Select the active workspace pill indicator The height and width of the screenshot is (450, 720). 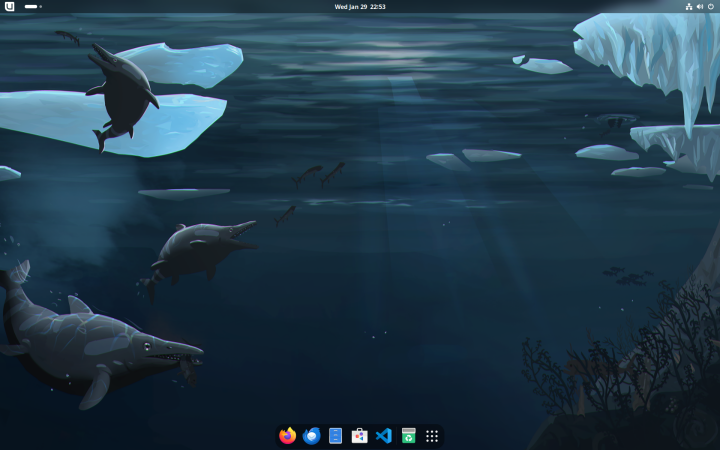pyautogui.click(x=31, y=6)
